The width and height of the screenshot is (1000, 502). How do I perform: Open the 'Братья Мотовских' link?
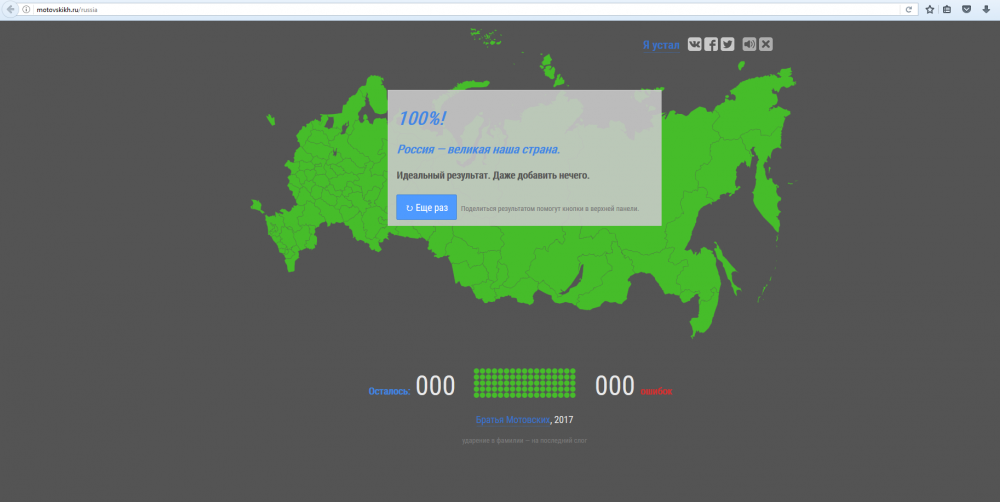(513, 420)
